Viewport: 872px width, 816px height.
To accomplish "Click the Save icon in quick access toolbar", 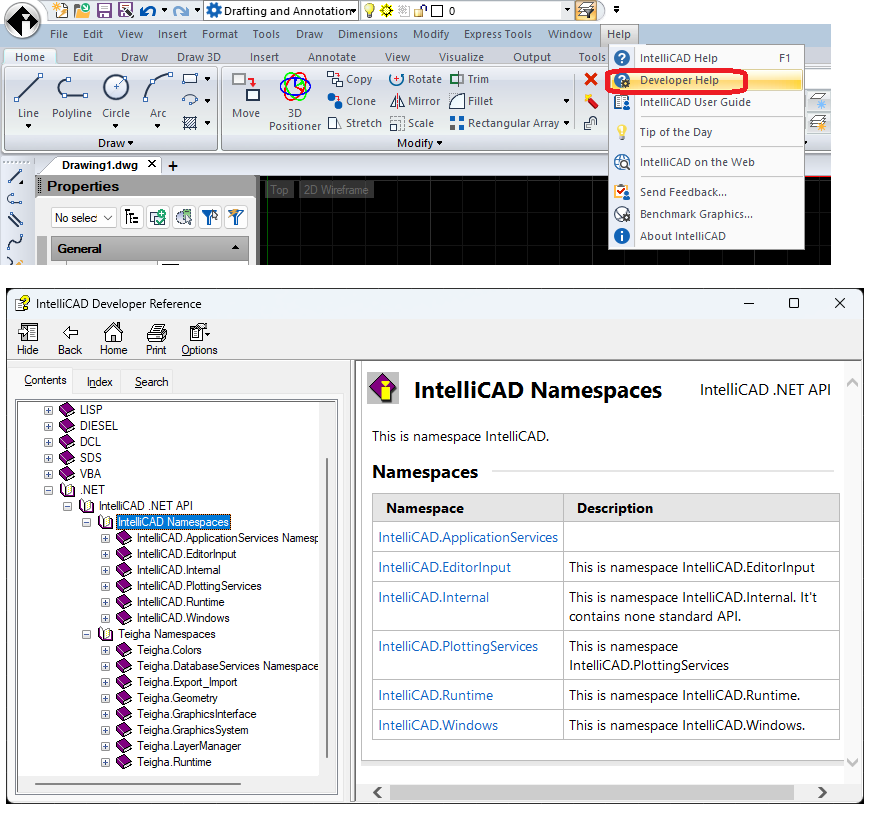I will 104,11.
